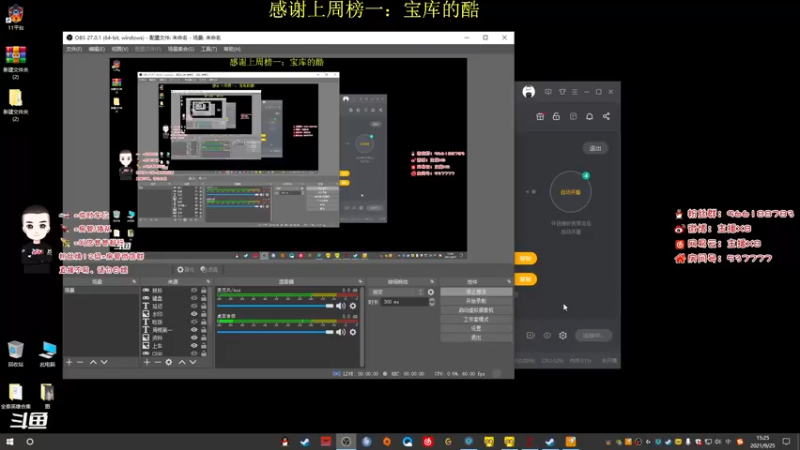Pop out the 来源 dock panel

[x=208, y=282]
